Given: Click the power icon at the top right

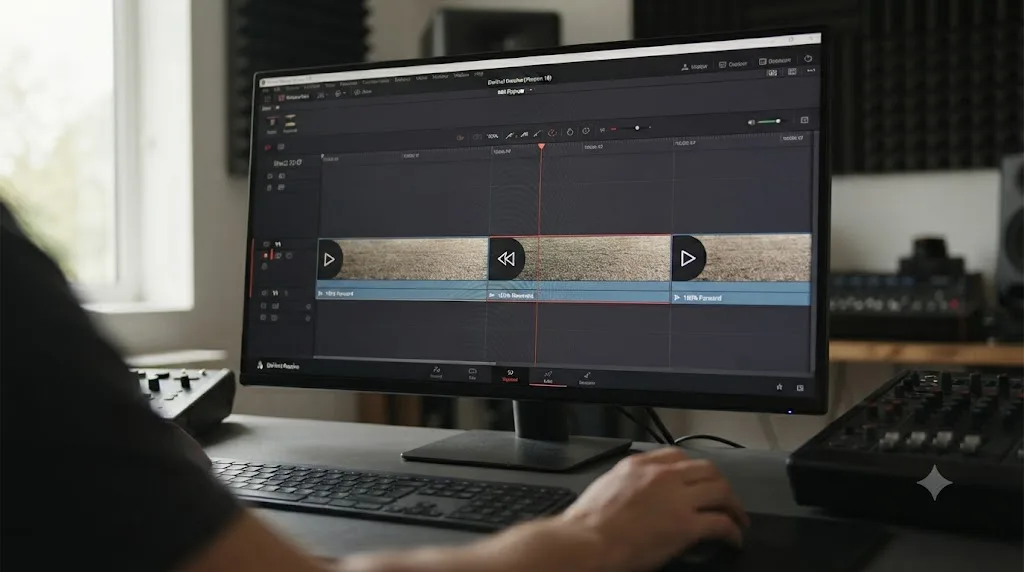Looking at the screenshot, I should coord(808,58).
